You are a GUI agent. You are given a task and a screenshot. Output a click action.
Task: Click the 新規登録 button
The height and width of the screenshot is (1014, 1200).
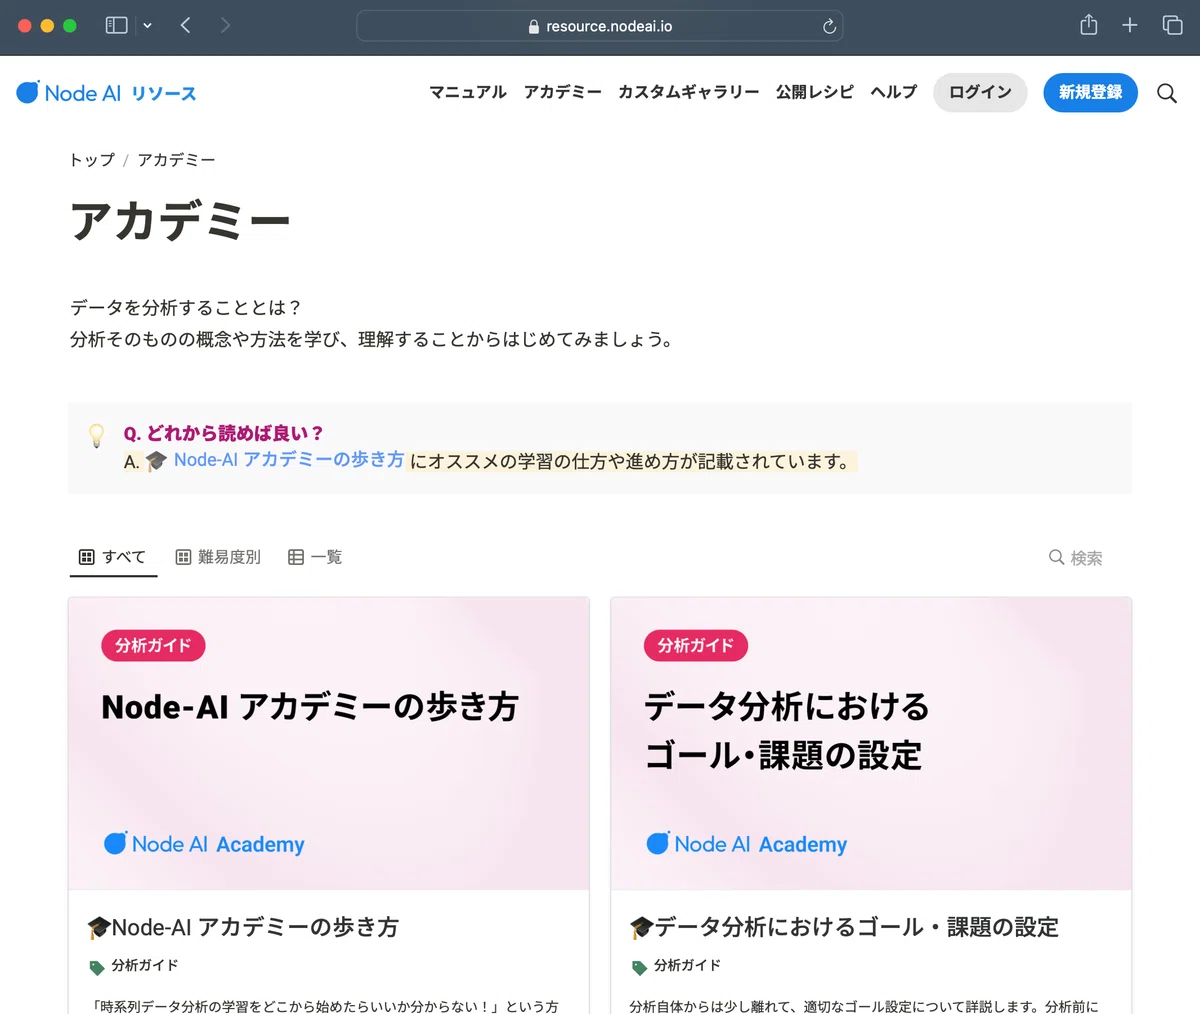point(1090,92)
